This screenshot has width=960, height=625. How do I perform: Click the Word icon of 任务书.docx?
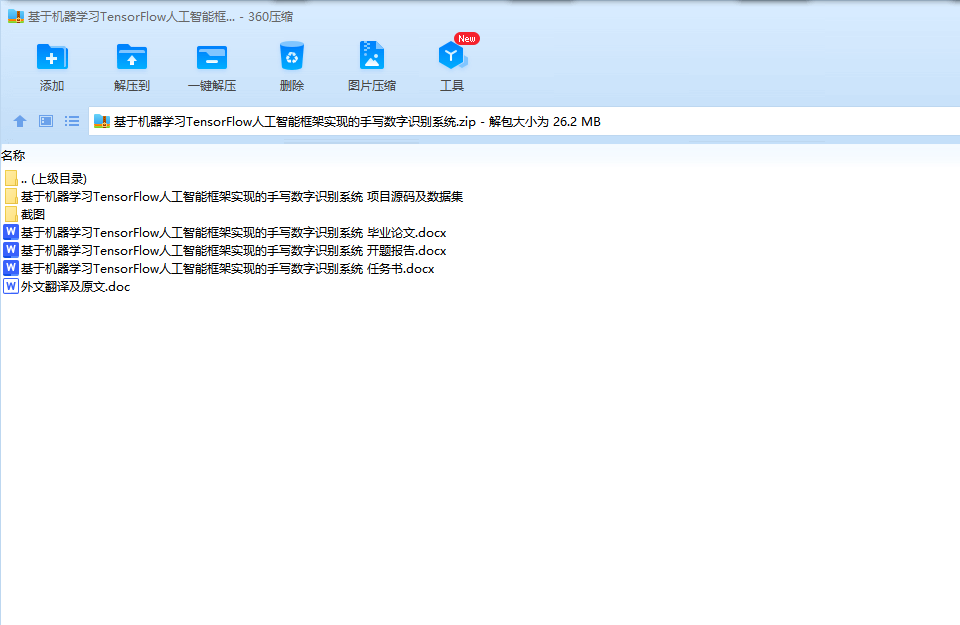click(11, 268)
